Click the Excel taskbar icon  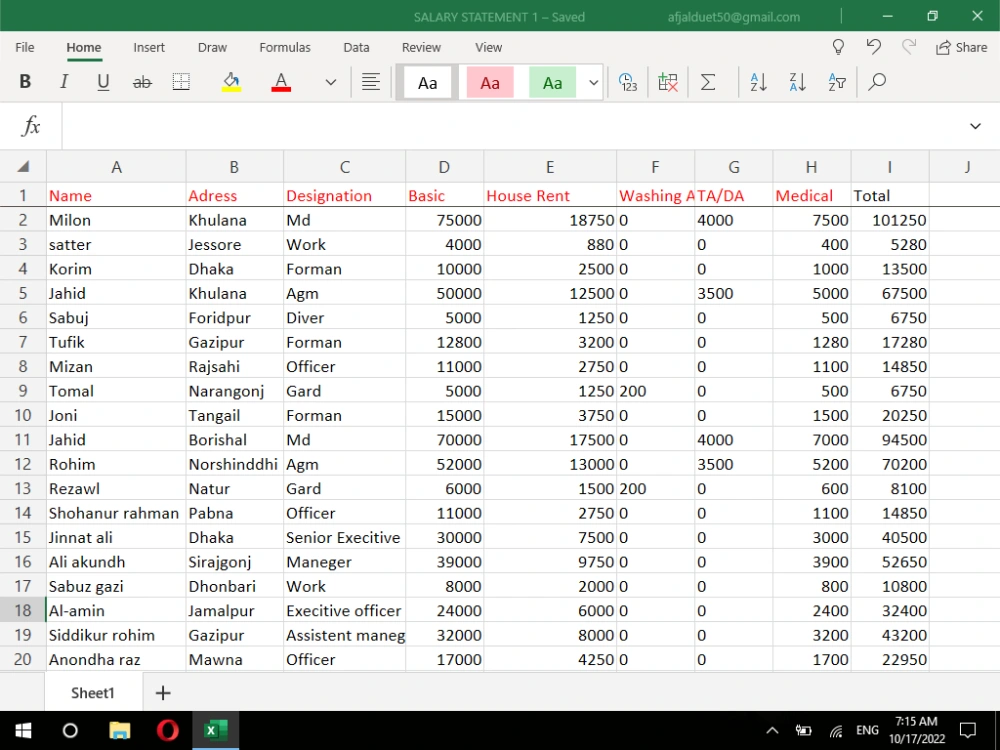[216, 730]
